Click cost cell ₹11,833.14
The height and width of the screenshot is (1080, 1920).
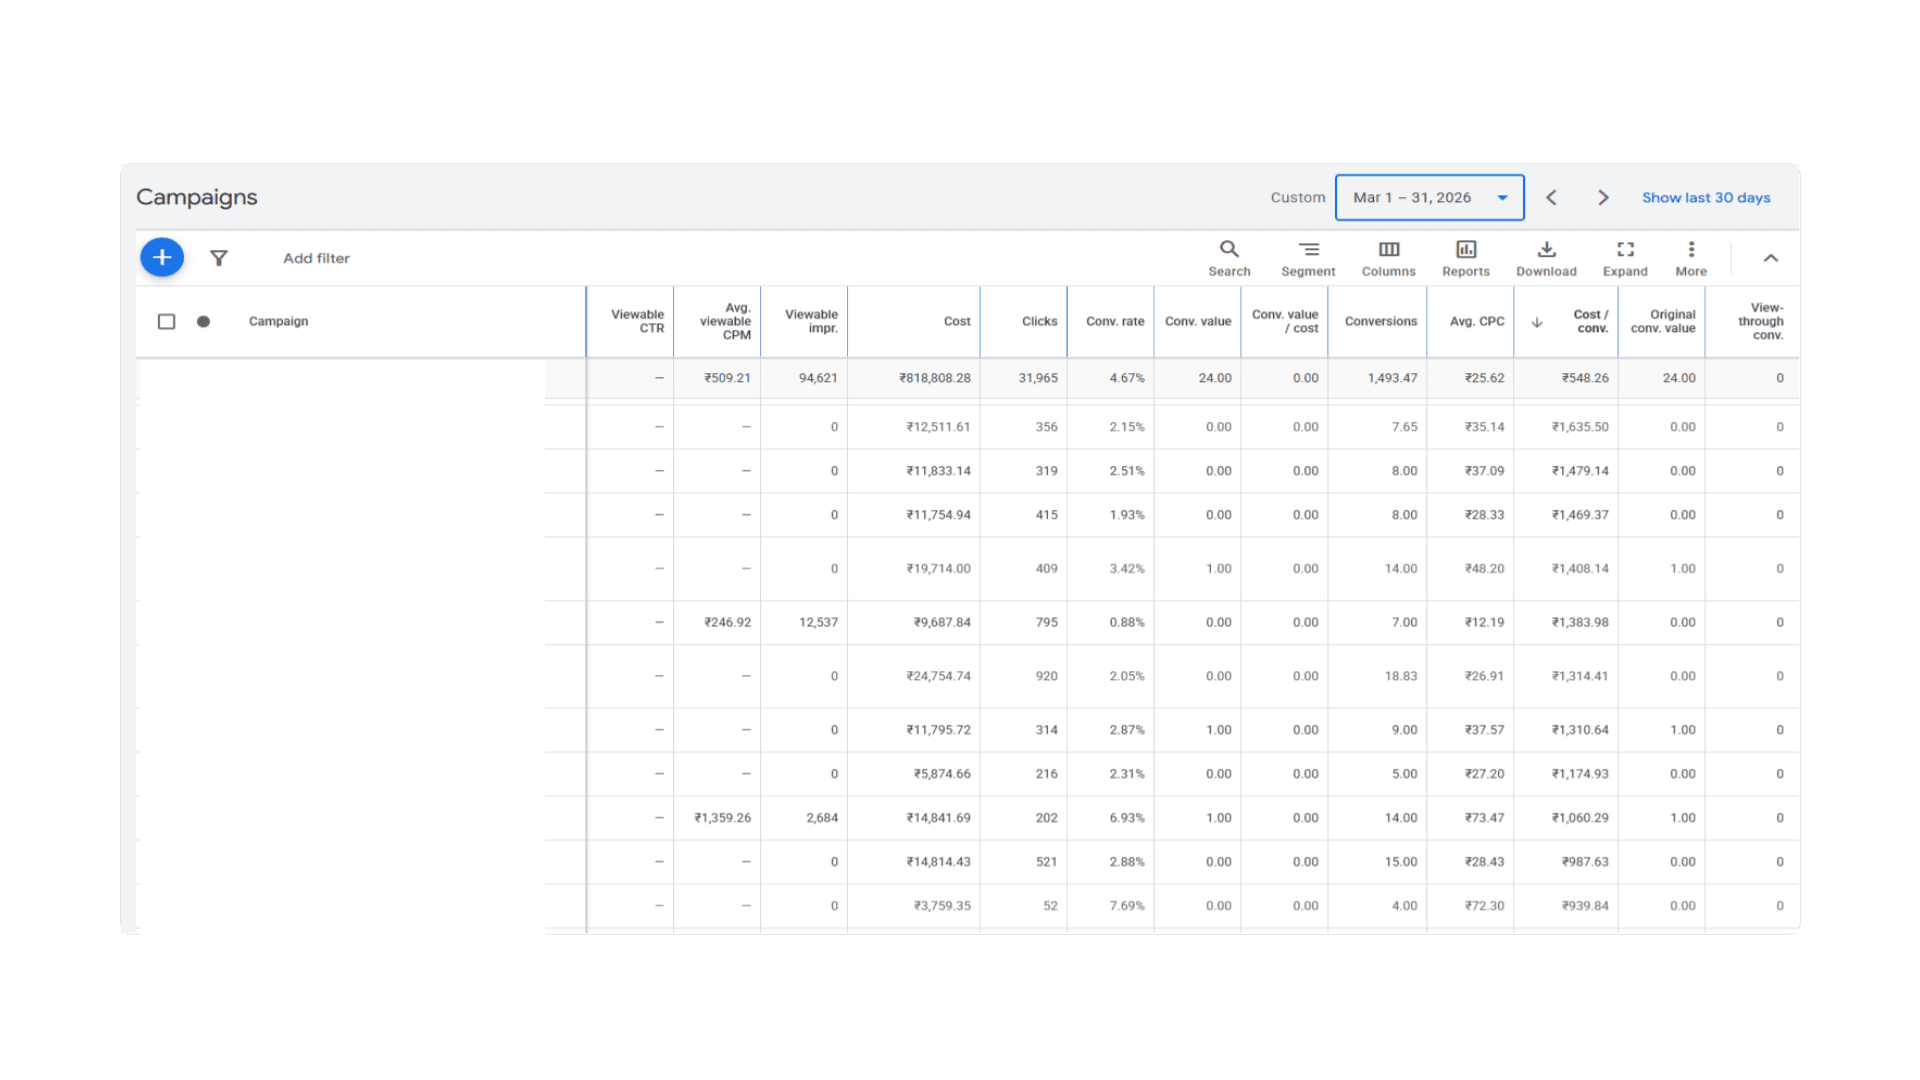pos(938,471)
